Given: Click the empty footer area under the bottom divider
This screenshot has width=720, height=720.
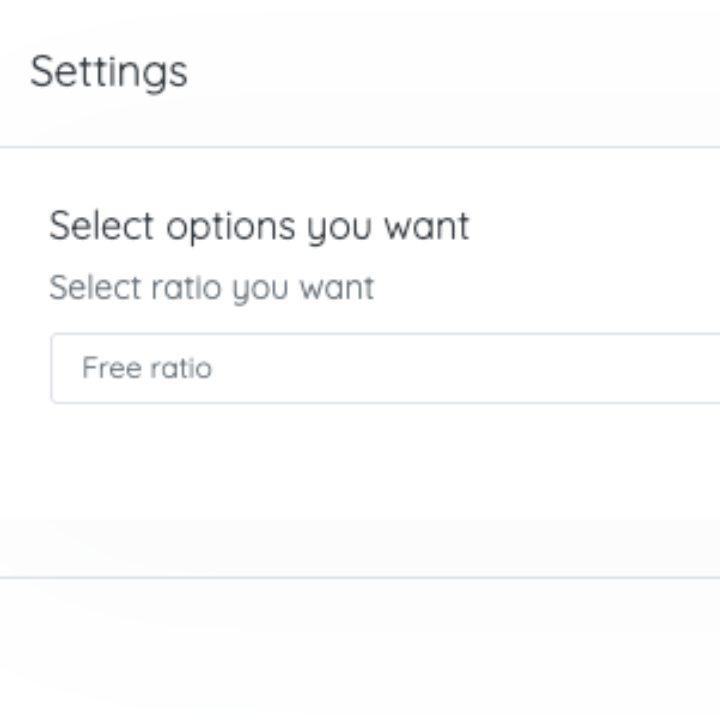Looking at the screenshot, I should 360,650.
